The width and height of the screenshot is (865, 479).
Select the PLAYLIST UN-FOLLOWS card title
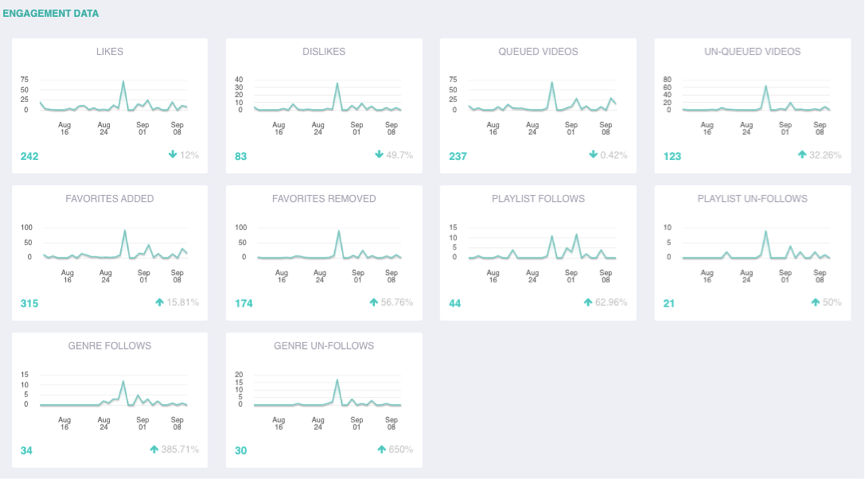pyautogui.click(x=752, y=199)
